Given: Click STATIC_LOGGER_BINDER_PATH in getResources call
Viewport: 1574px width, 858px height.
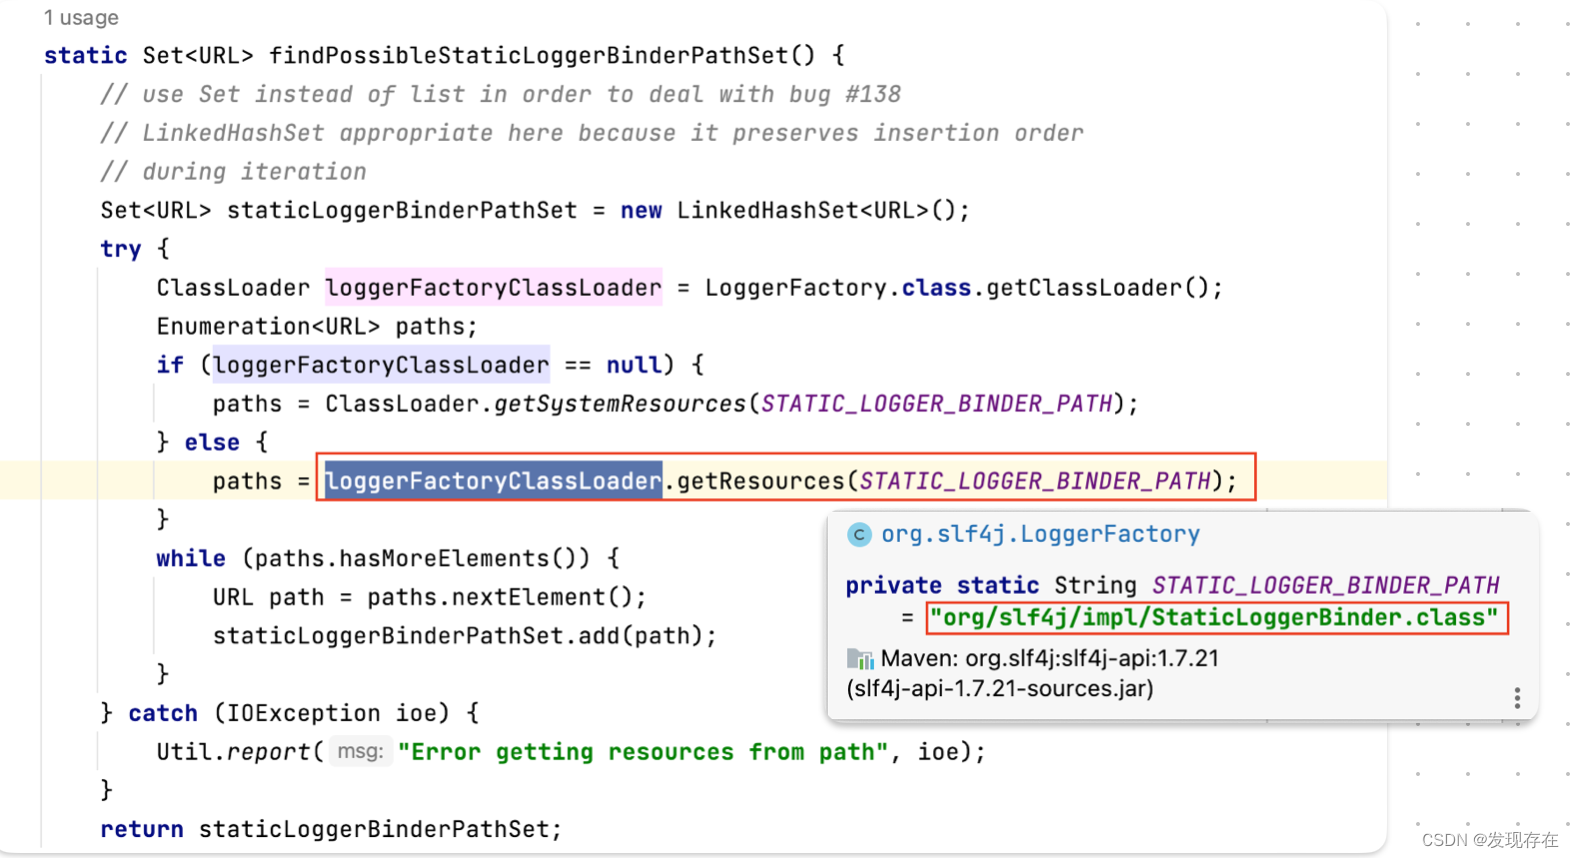Looking at the screenshot, I should pyautogui.click(x=1035, y=481).
